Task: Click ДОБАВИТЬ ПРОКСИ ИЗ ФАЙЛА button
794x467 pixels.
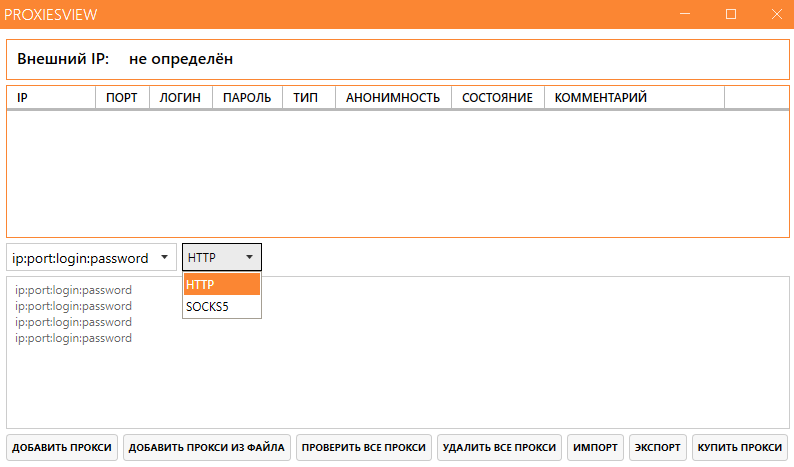Action: point(207,448)
